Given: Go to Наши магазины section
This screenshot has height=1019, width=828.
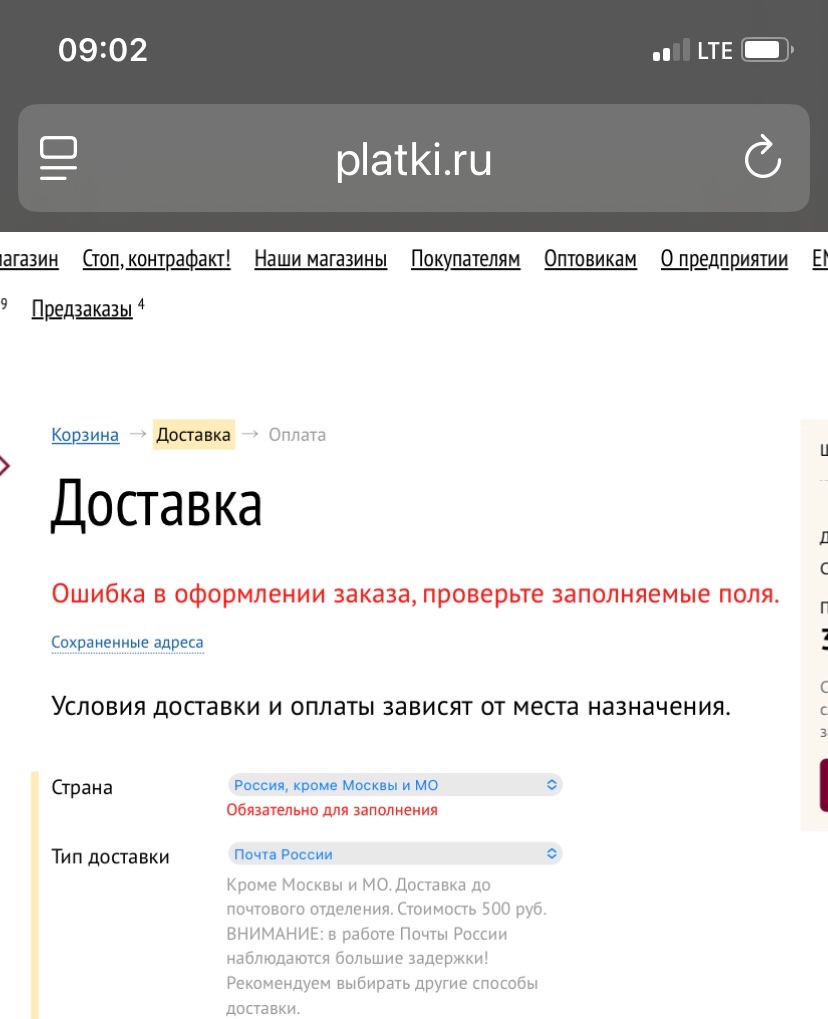Looking at the screenshot, I should [320, 260].
